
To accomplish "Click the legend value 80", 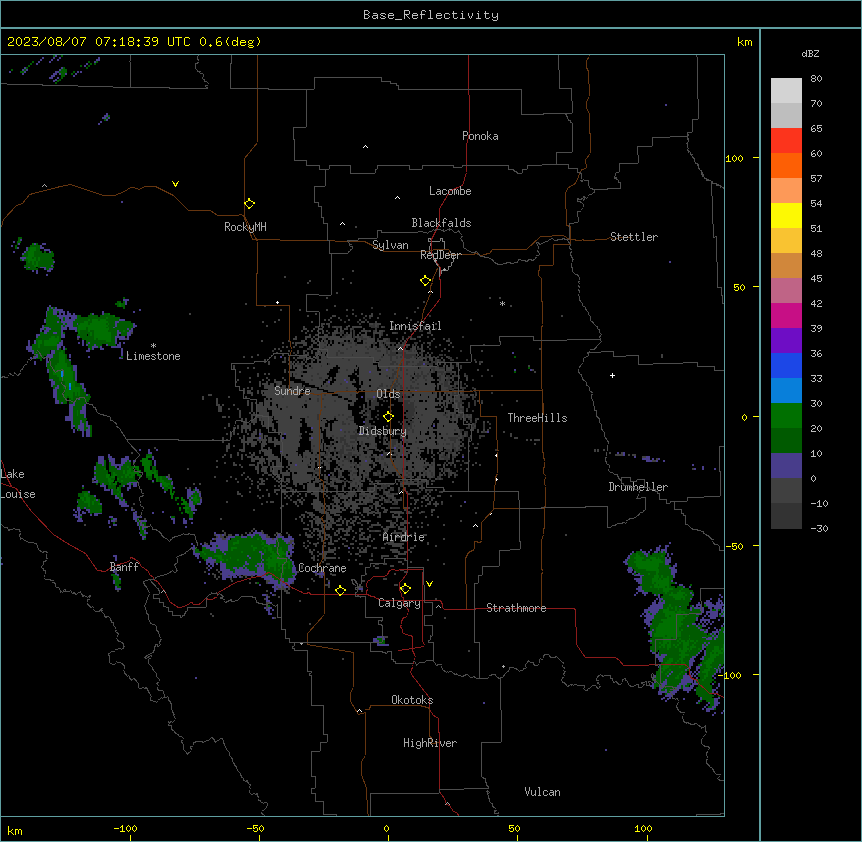I will [816, 79].
